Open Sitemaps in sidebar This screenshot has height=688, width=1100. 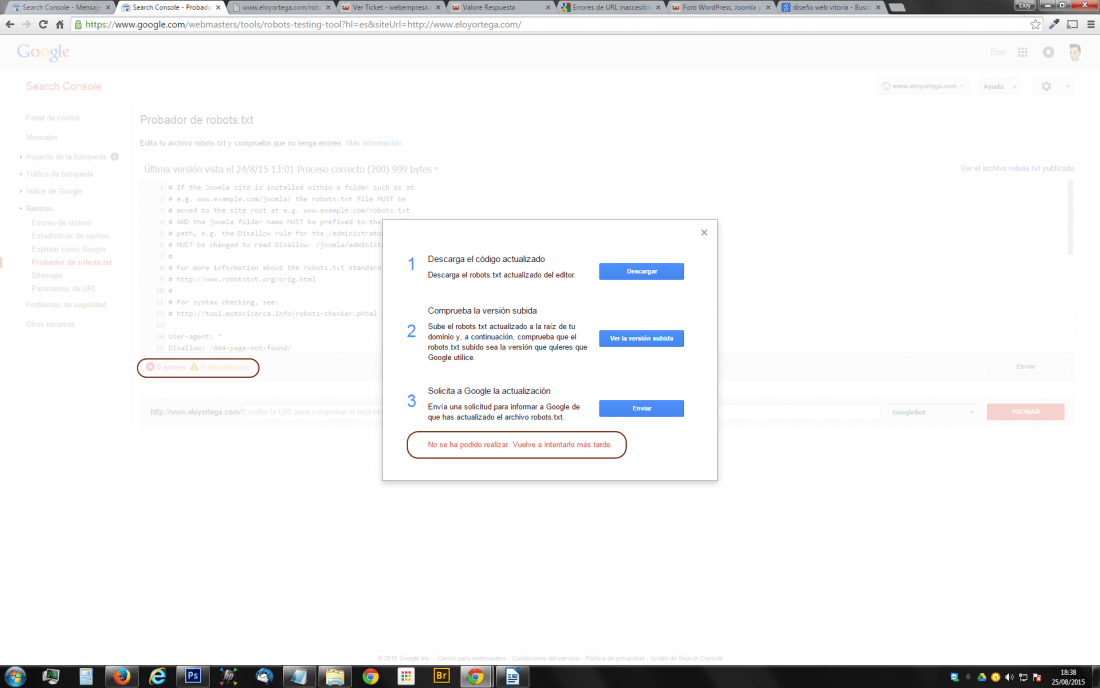click(x=47, y=276)
